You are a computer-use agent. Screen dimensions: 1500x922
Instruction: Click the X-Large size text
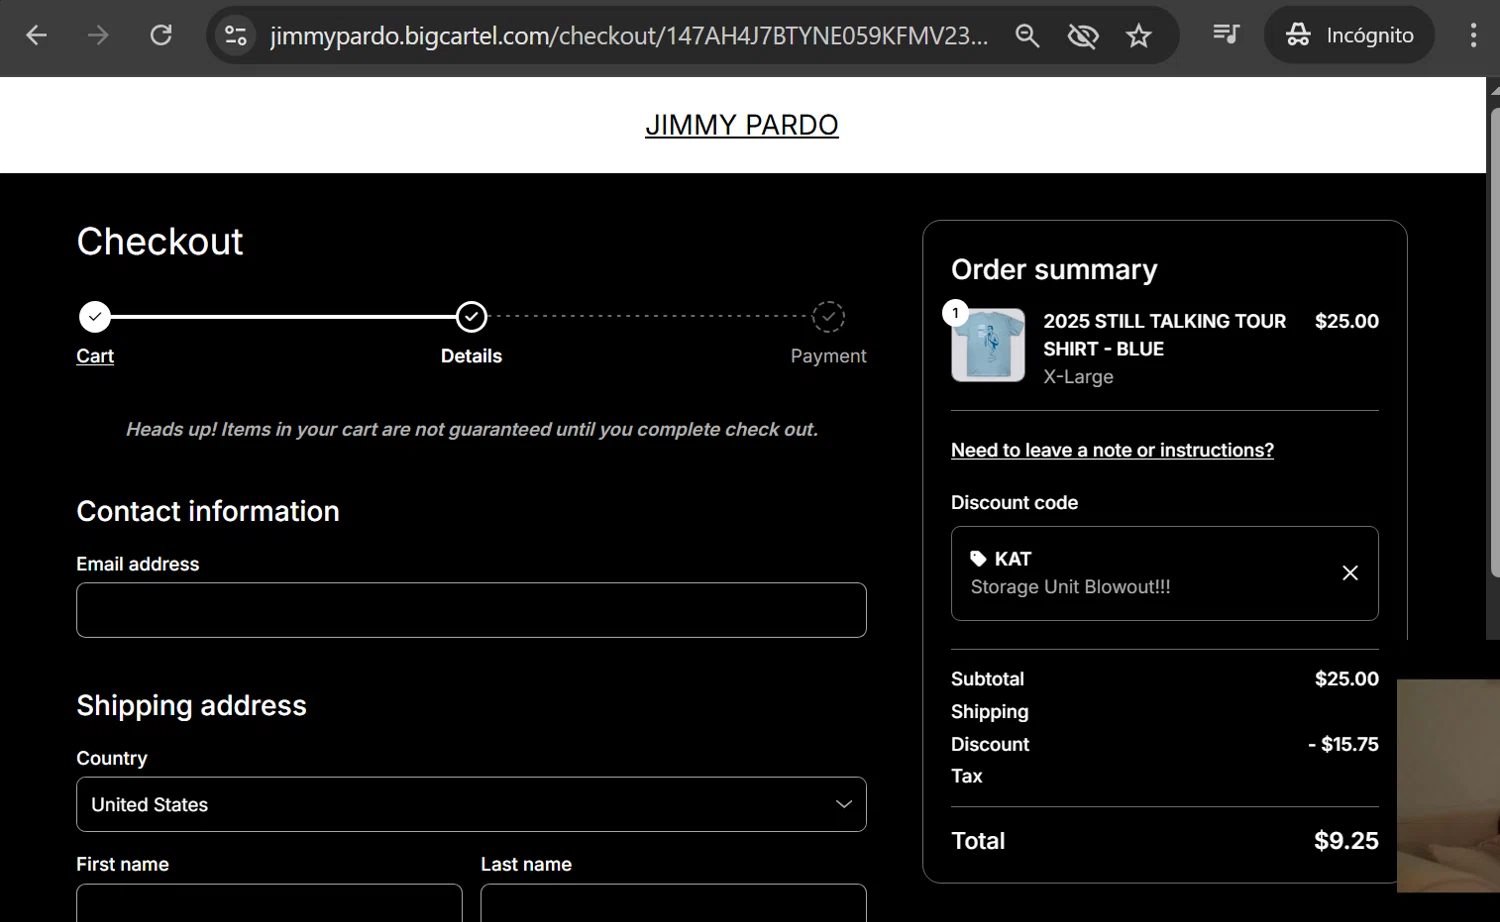[x=1078, y=377]
